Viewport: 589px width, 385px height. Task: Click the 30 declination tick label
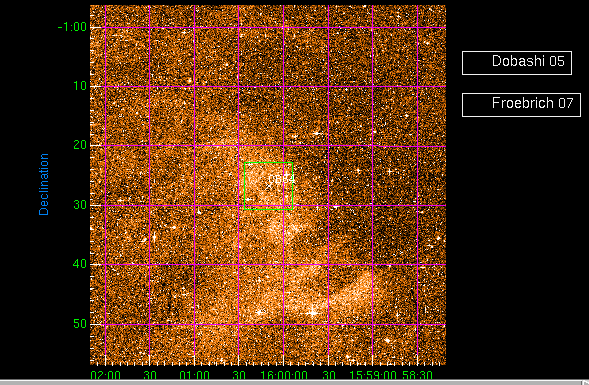80,205
